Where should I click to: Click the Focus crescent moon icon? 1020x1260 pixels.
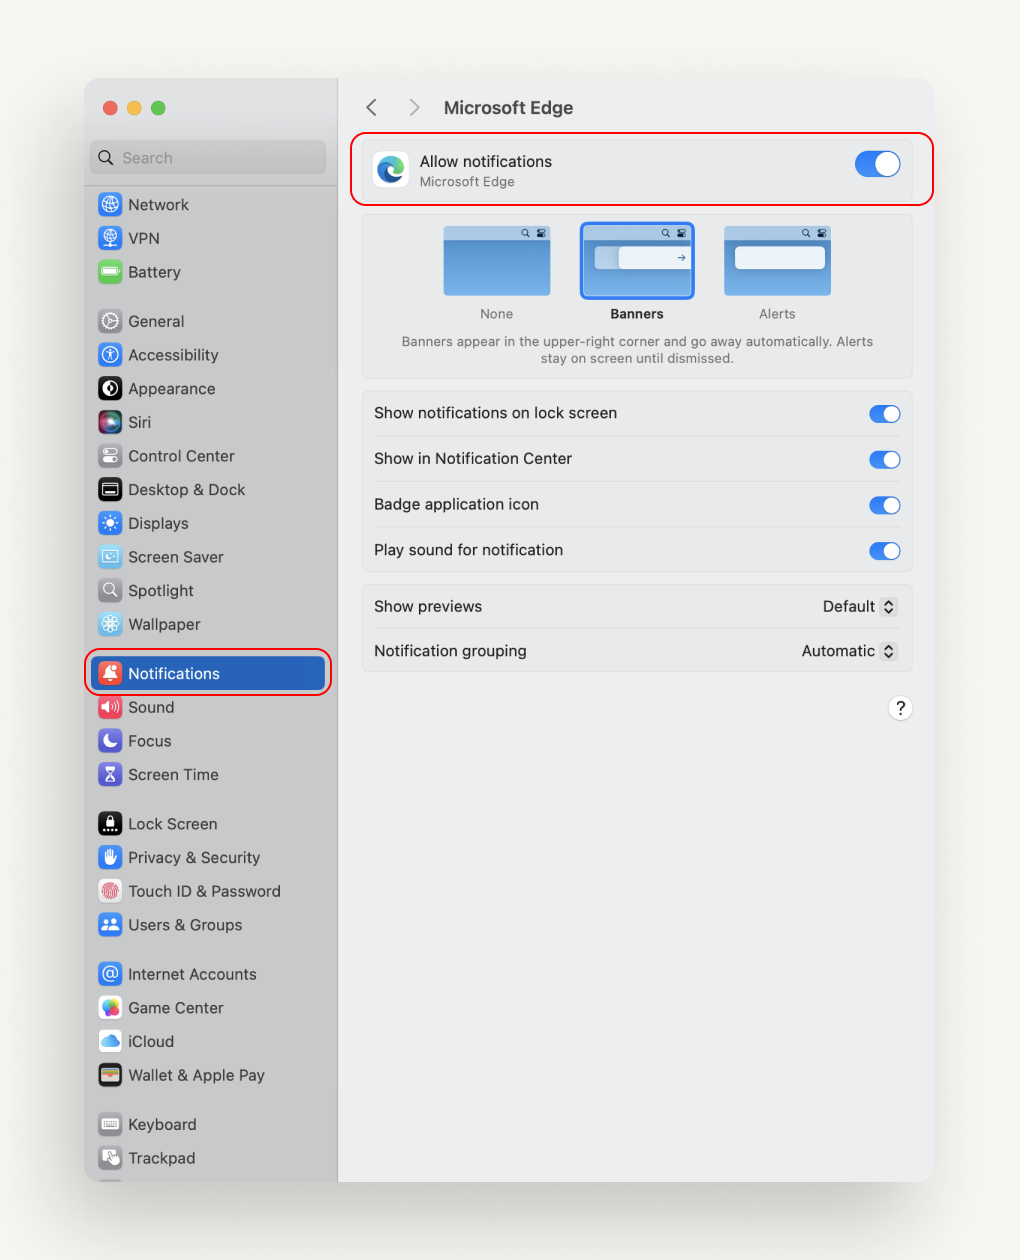click(x=110, y=740)
